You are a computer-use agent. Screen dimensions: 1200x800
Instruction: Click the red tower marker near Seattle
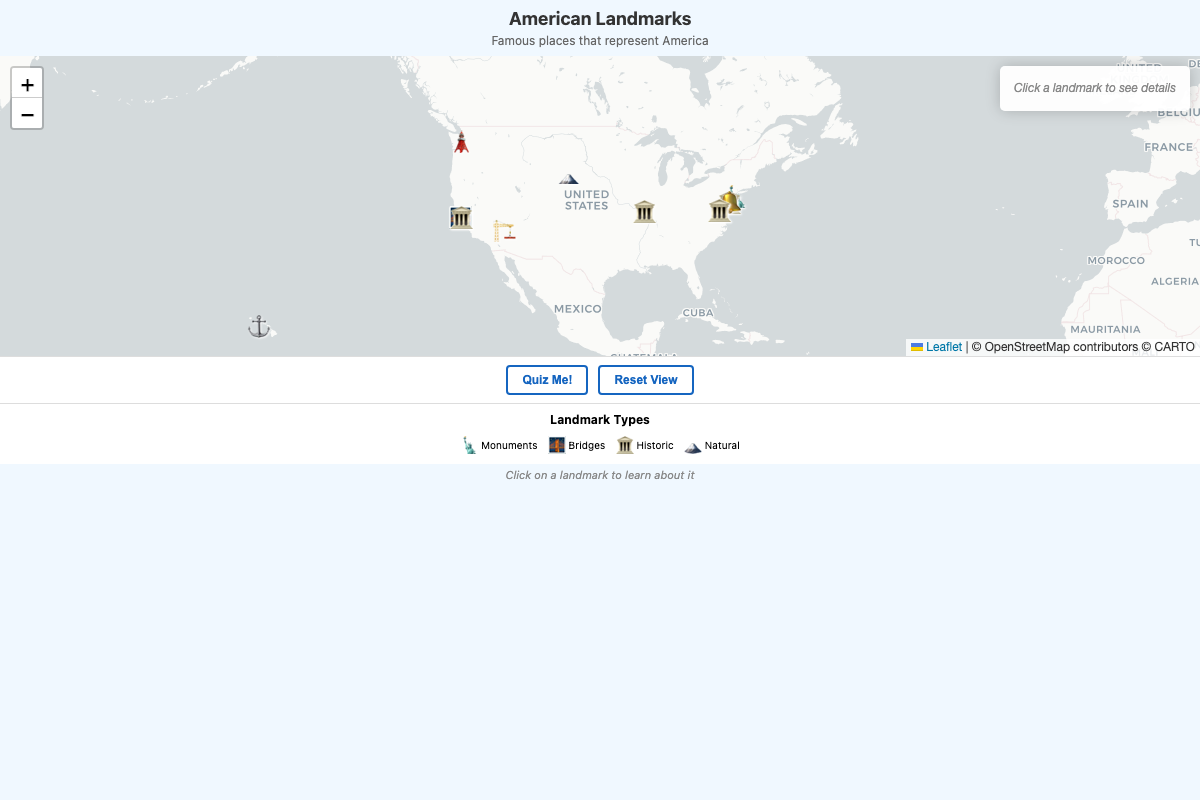(x=461, y=142)
